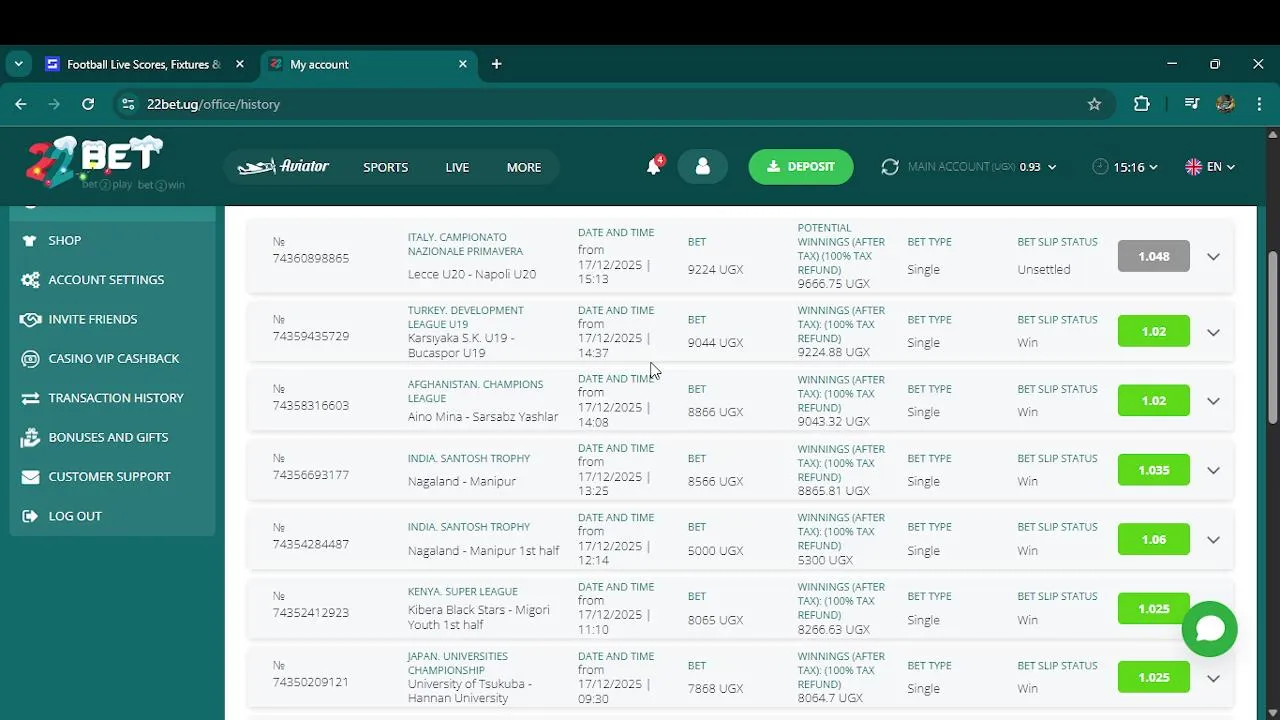Screen dimensions: 1280x720
Task: Open the live chat bubble
Action: click(1209, 628)
